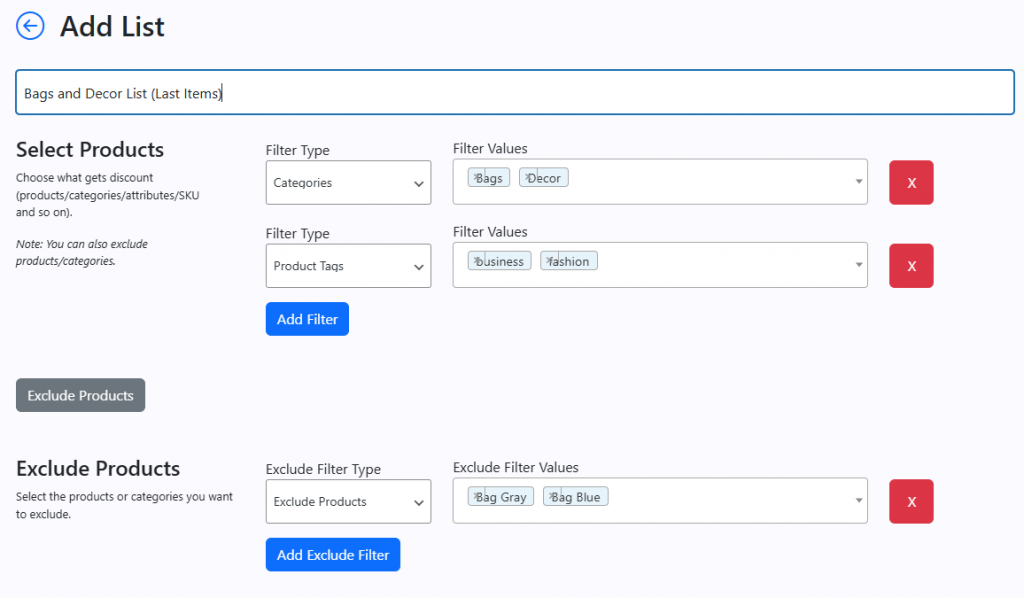1024x598 pixels.
Task: Remove the fashion product tag
Action: point(548,261)
